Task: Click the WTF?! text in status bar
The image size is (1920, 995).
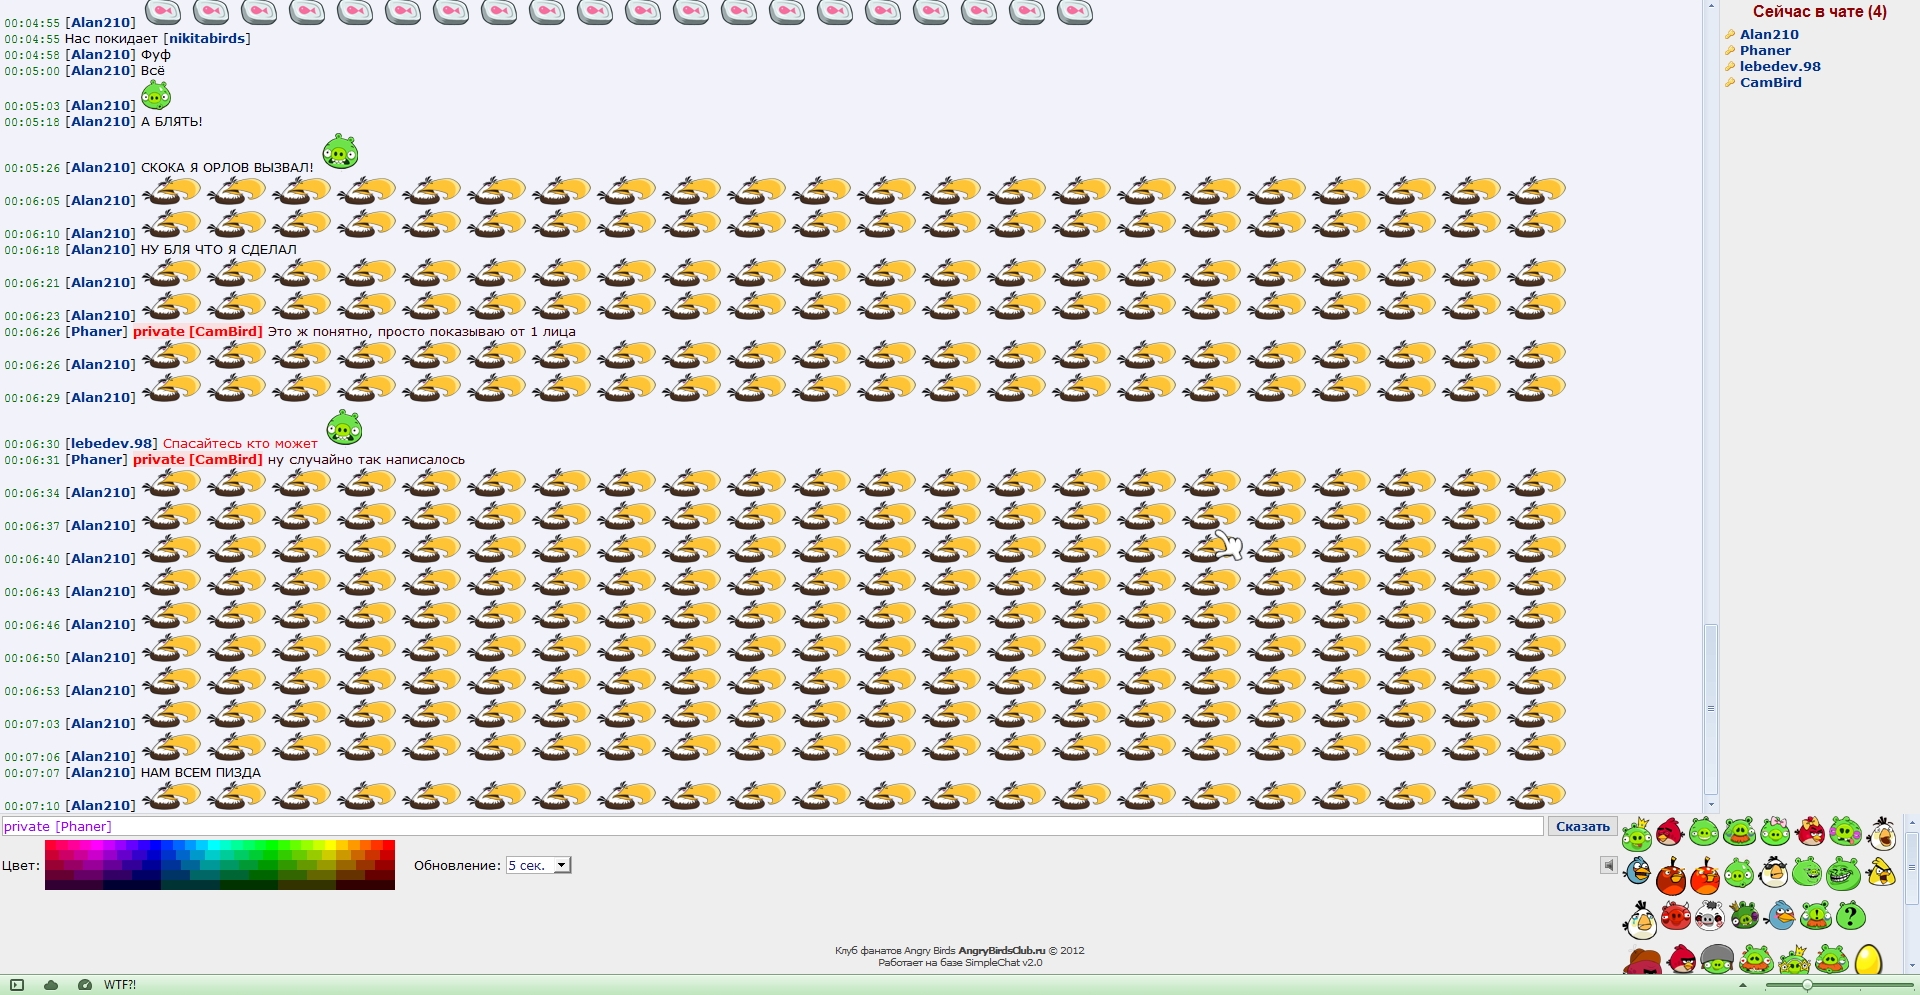Action: [120, 985]
